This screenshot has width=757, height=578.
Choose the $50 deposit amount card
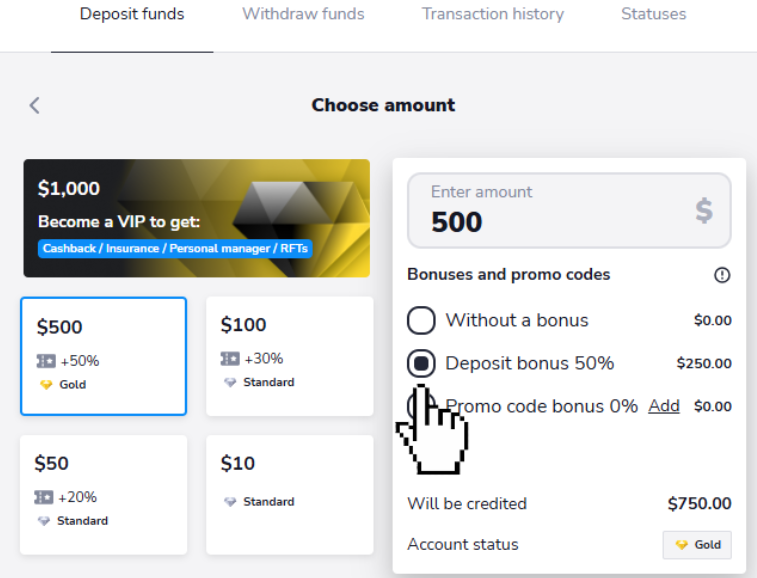[x=103, y=495]
